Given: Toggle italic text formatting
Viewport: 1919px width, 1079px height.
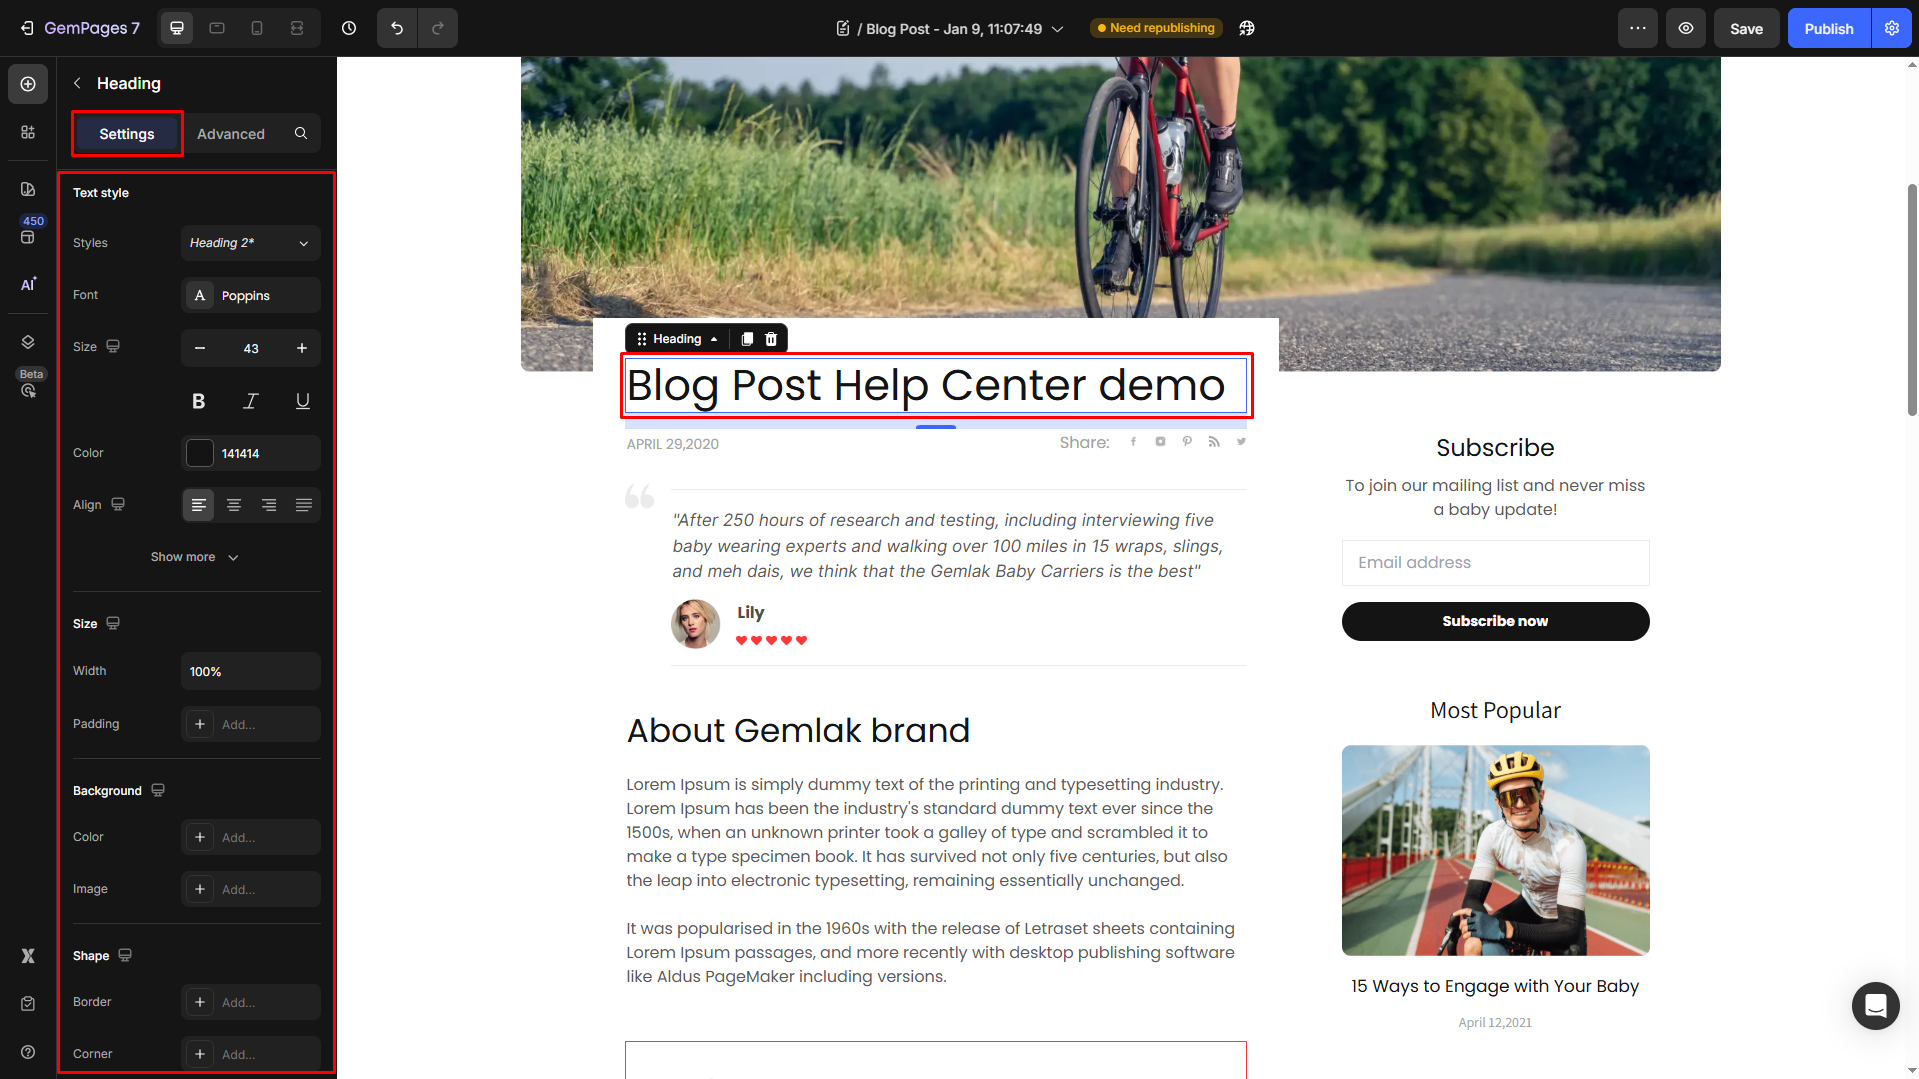Looking at the screenshot, I should pos(250,401).
